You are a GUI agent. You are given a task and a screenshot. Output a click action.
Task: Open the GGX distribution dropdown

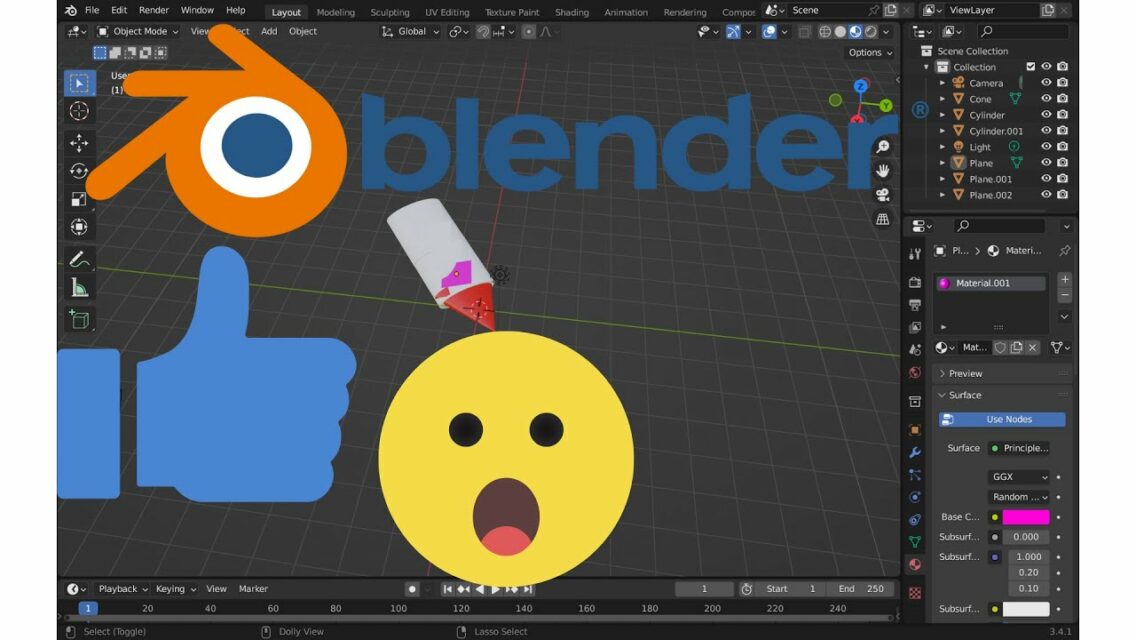coord(1019,476)
